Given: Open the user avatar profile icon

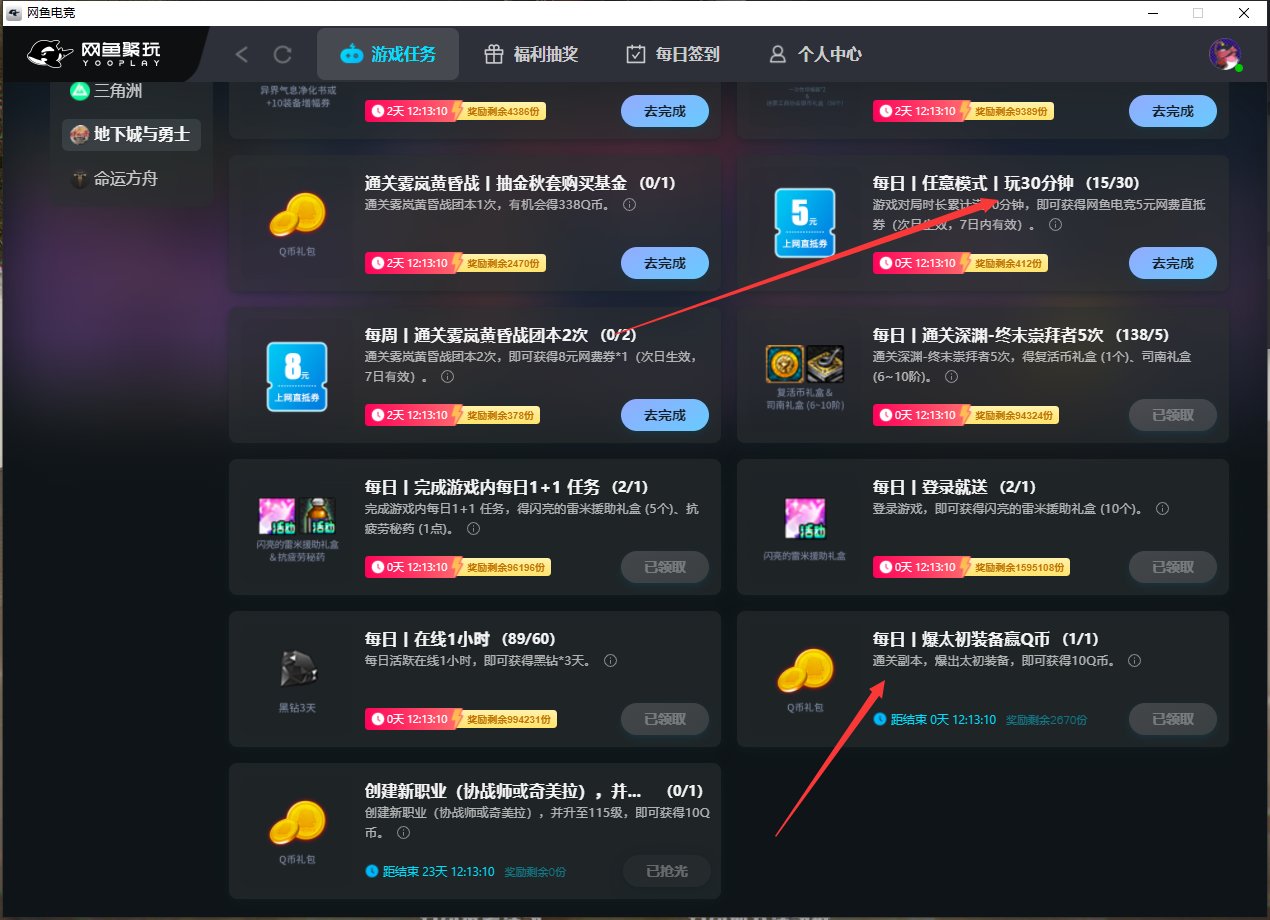Looking at the screenshot, I should tap(1224, 54).
